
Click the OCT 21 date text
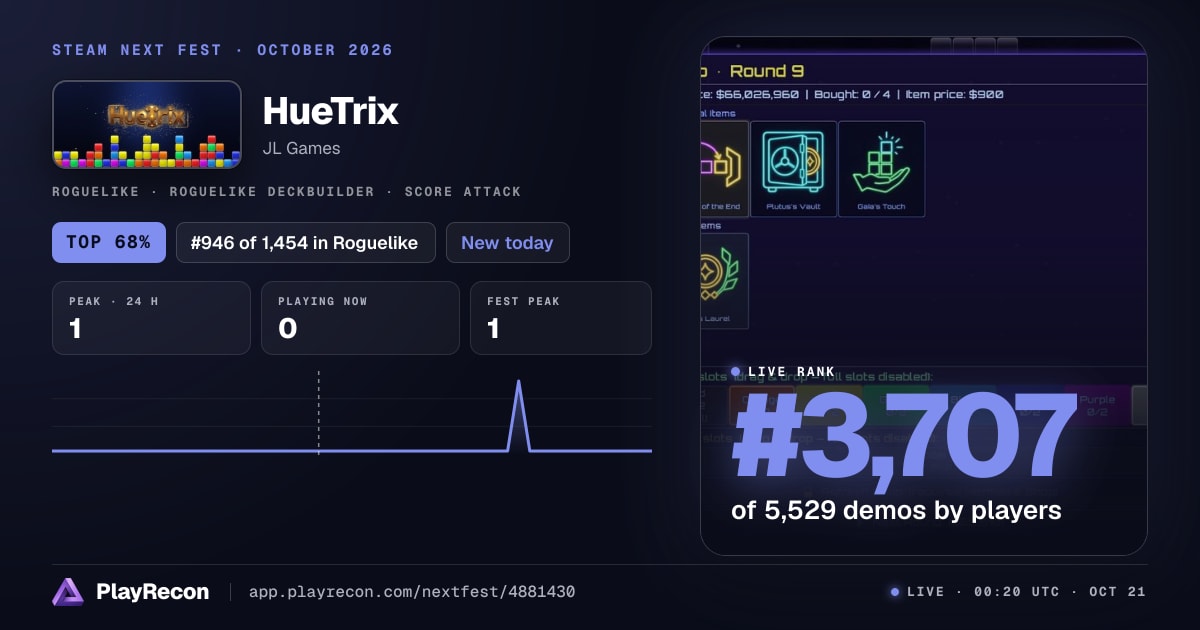1117,592
